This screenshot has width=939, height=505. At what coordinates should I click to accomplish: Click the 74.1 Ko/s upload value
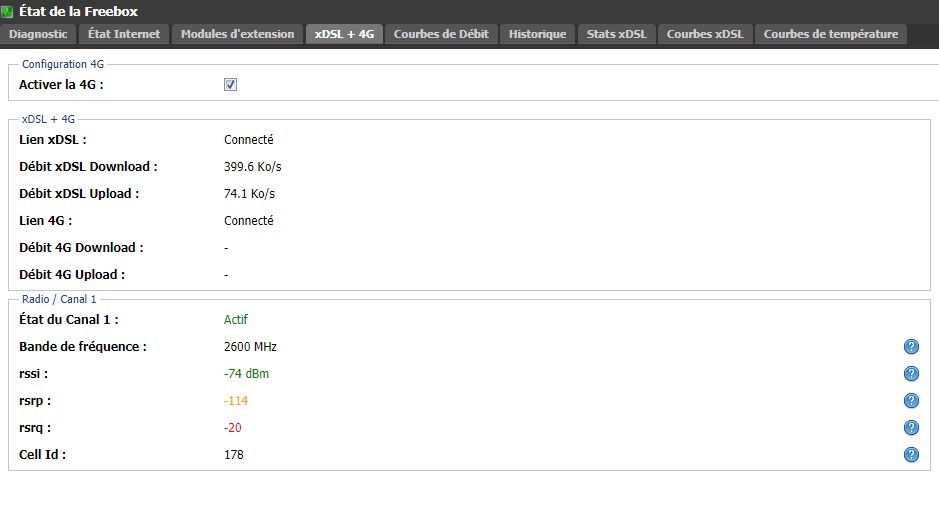click(x=249, y=193)
